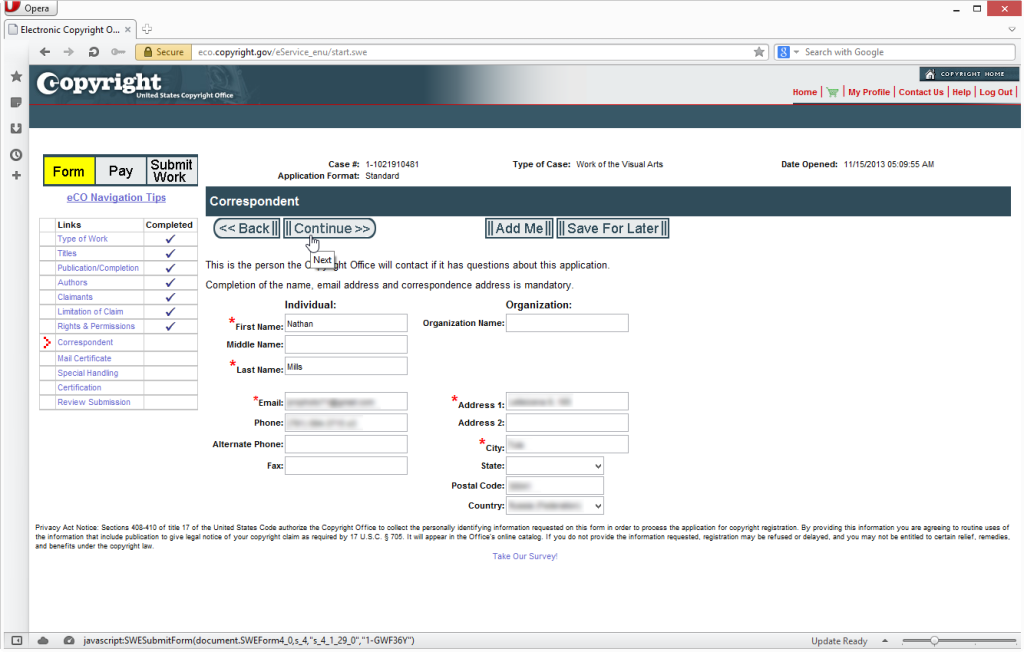Close the Electronic Copyright Office tab

click(127, 29)
